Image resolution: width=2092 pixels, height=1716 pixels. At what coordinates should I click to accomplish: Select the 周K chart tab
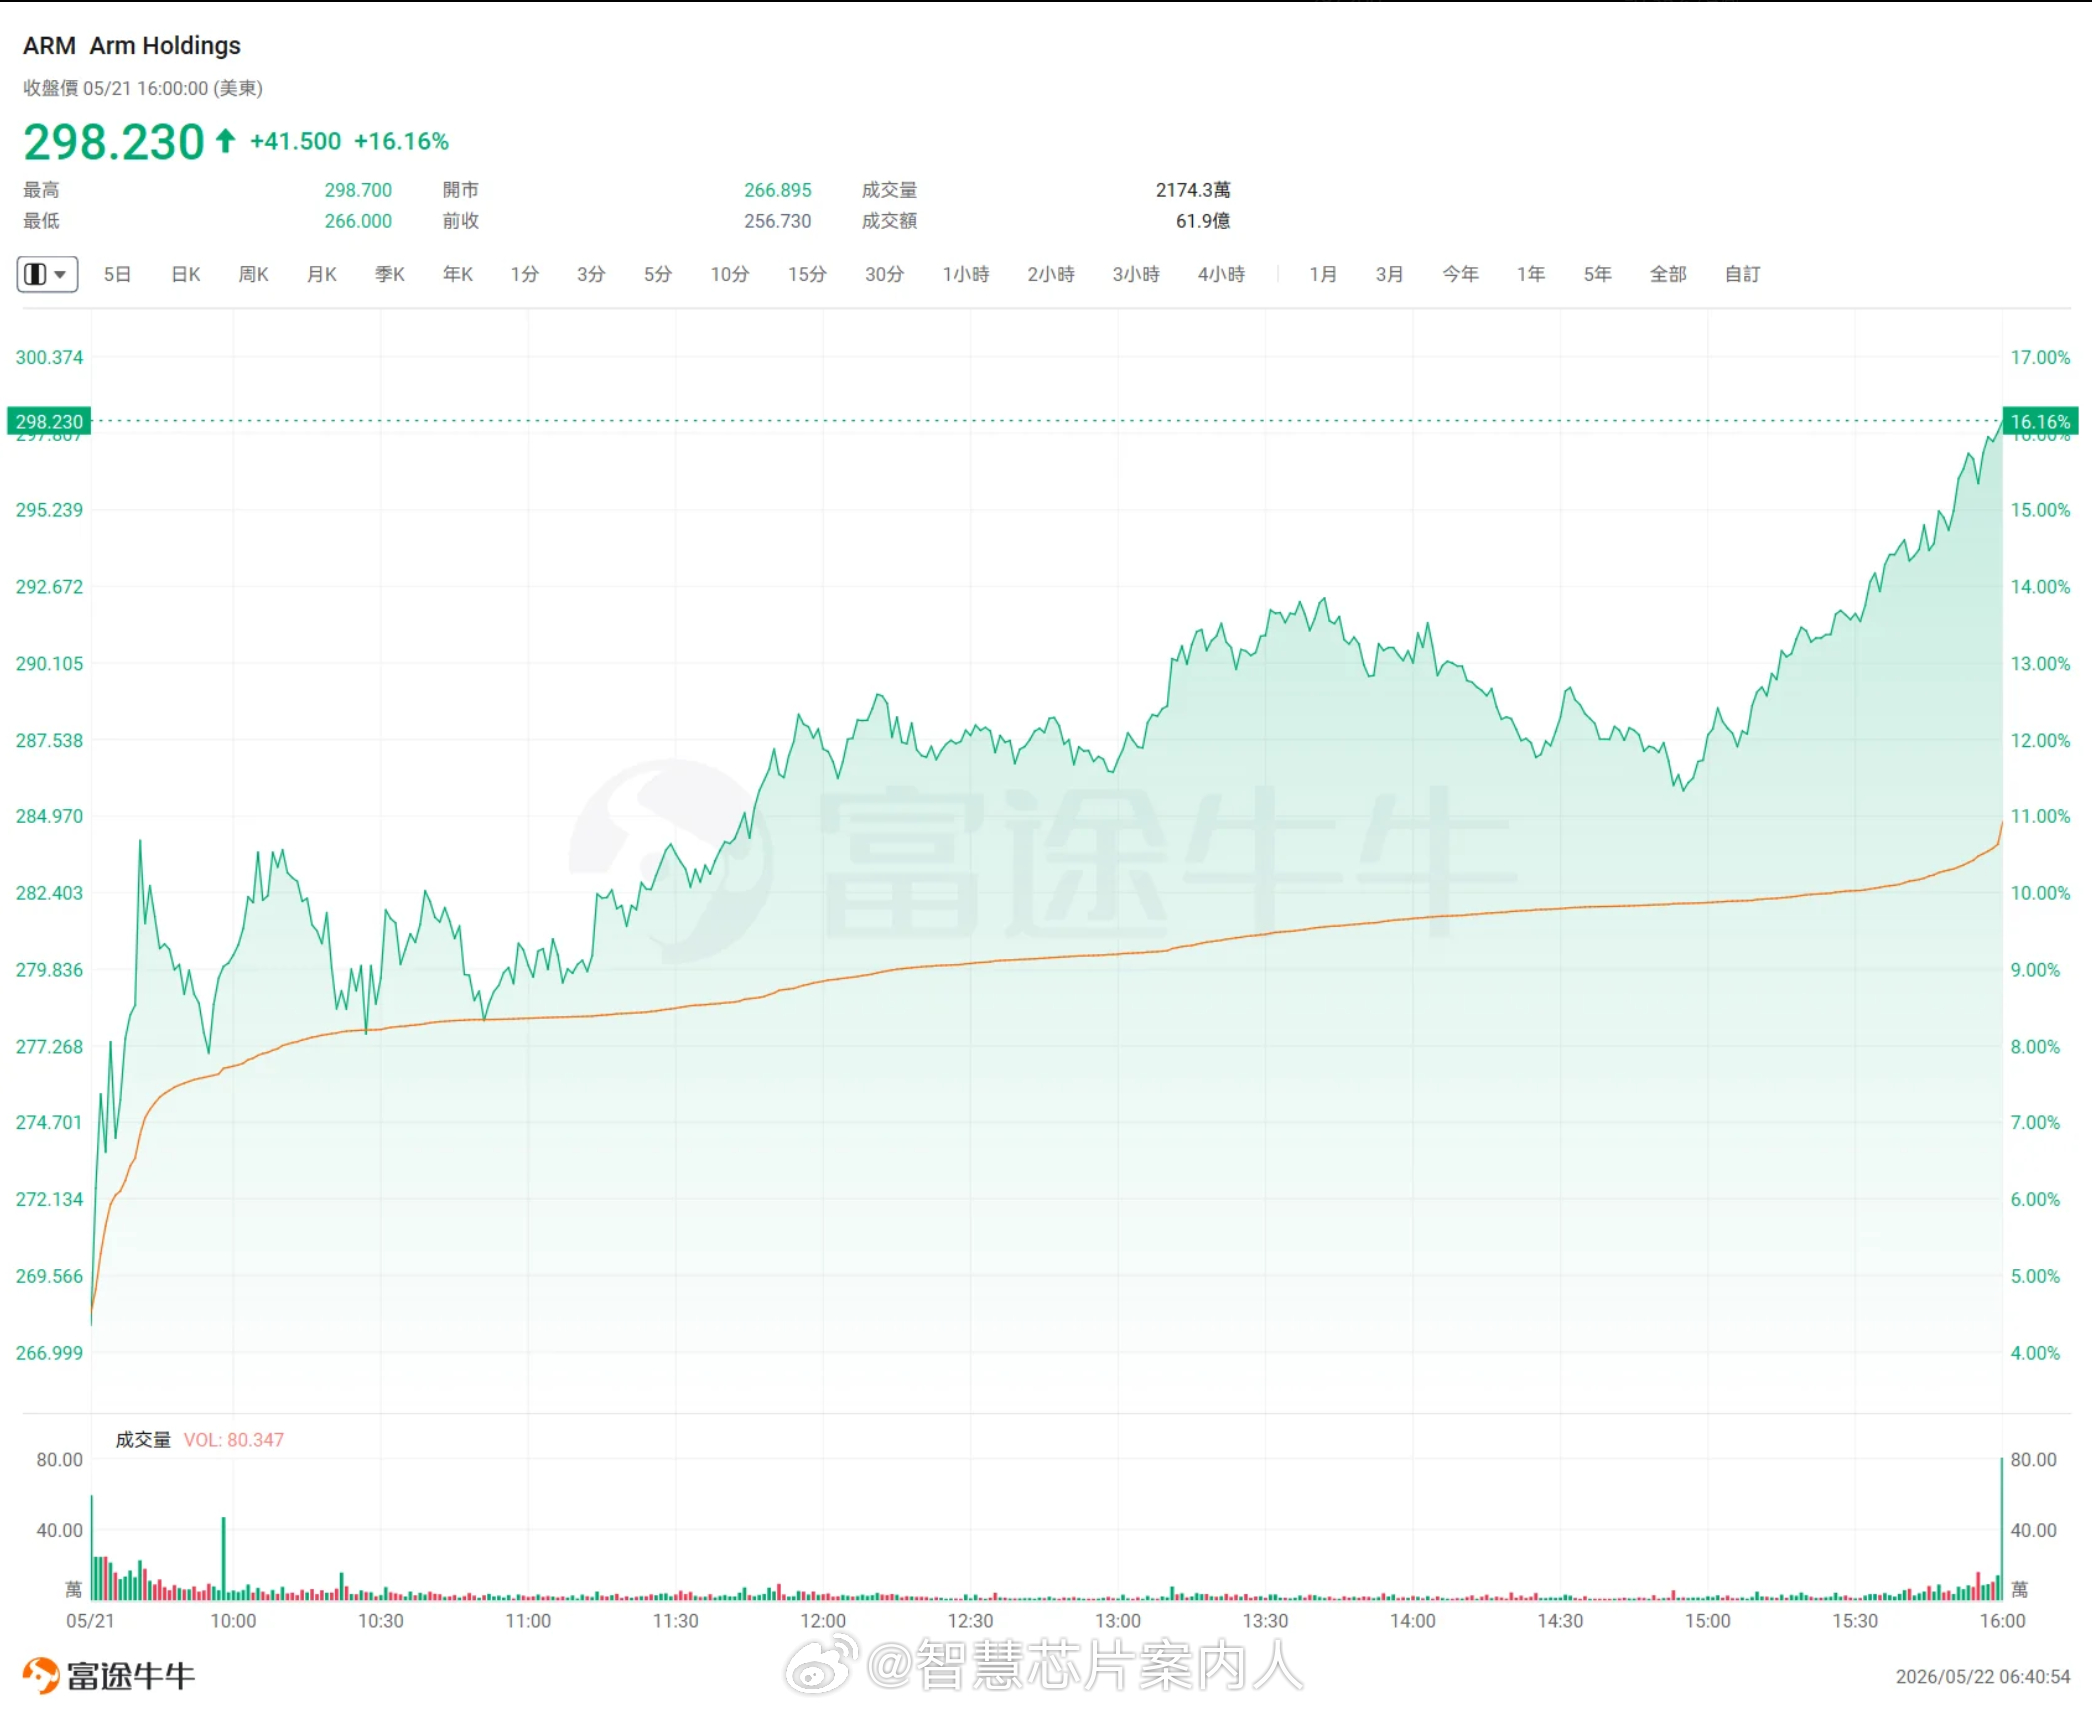(x=253, y=274)
